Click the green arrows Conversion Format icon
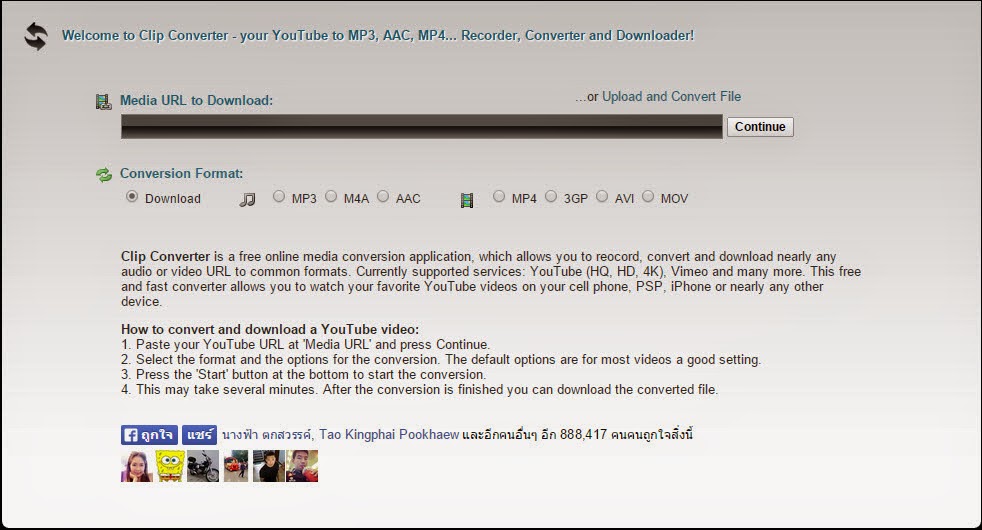The height and width of the screenshot is (530, 982). [103, 175]
